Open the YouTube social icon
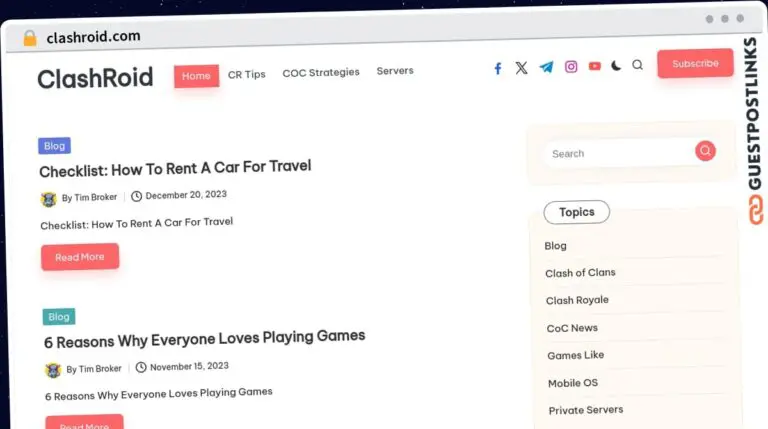Screen dimensions: 768x429 [x=595, y=66]
